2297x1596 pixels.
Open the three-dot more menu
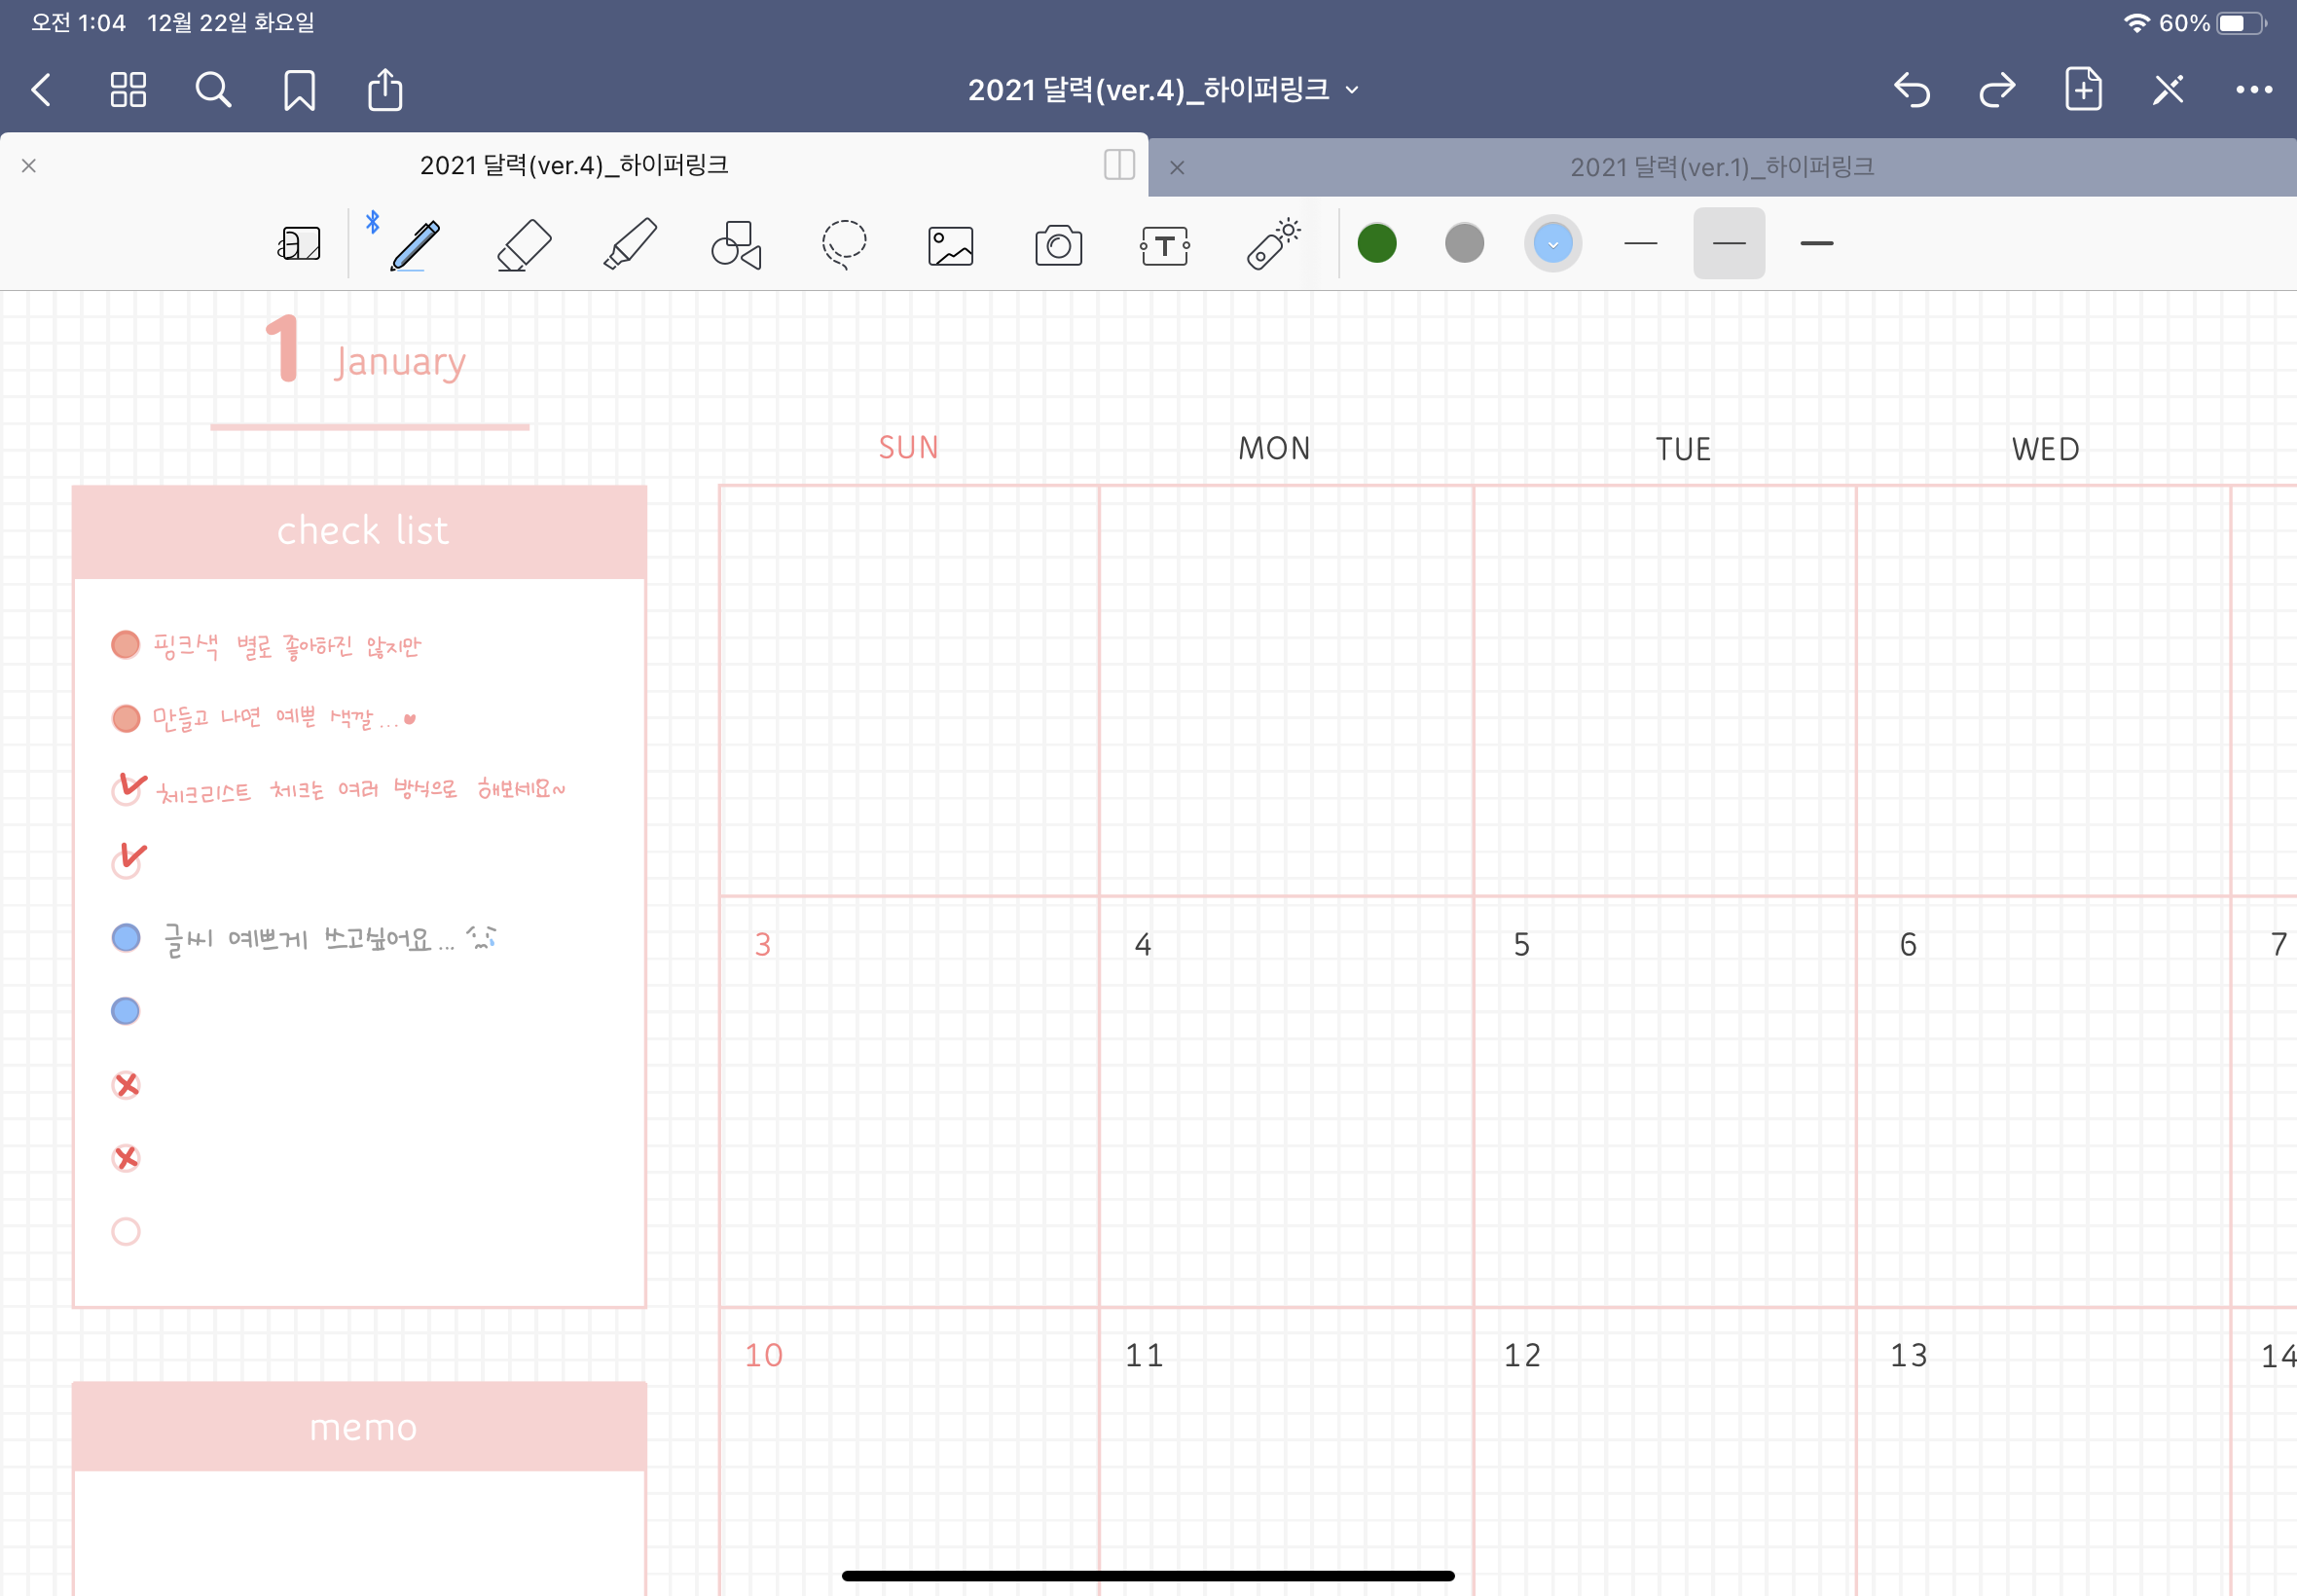pos(2254,90)
